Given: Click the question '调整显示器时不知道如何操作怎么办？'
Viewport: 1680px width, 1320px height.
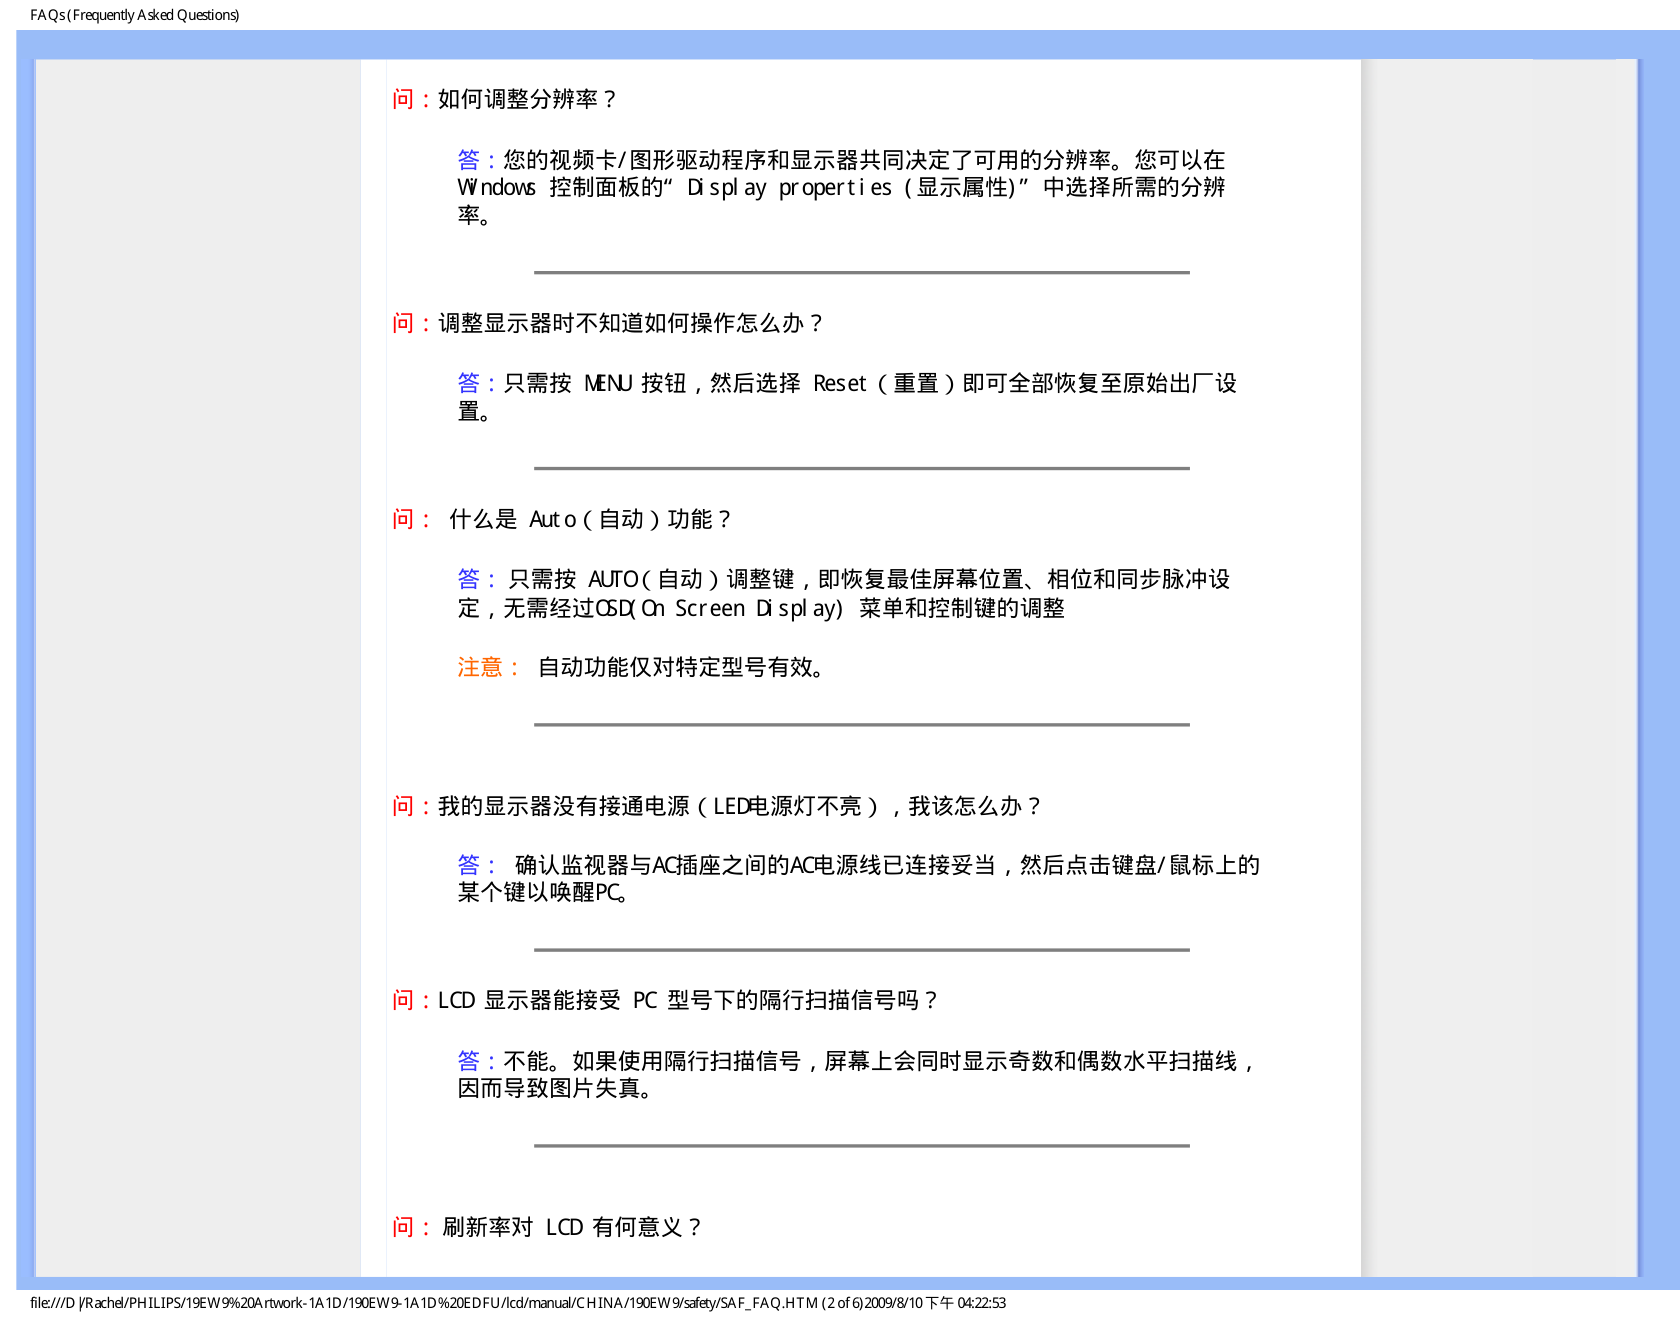Looking at the screenshot, I should click(x=631, y=323).
